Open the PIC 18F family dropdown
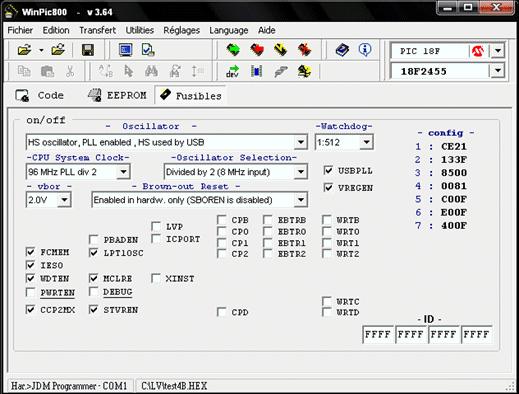This screenshot has width=519, height=394. [x=498, y=51]
